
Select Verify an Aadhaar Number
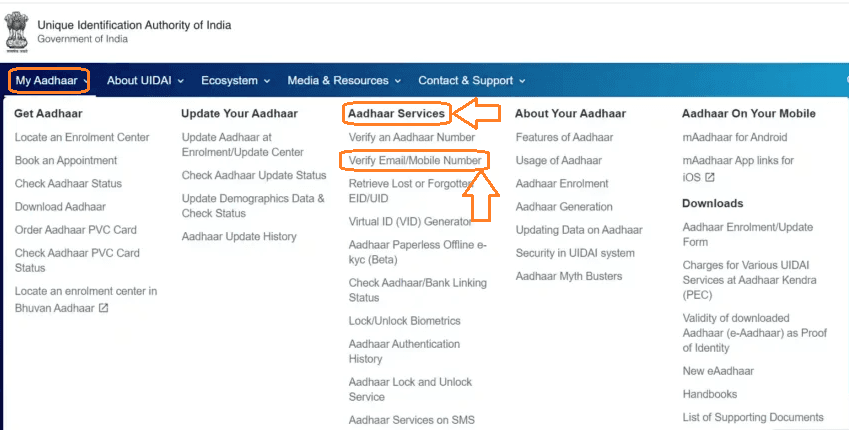click(412, 137)
